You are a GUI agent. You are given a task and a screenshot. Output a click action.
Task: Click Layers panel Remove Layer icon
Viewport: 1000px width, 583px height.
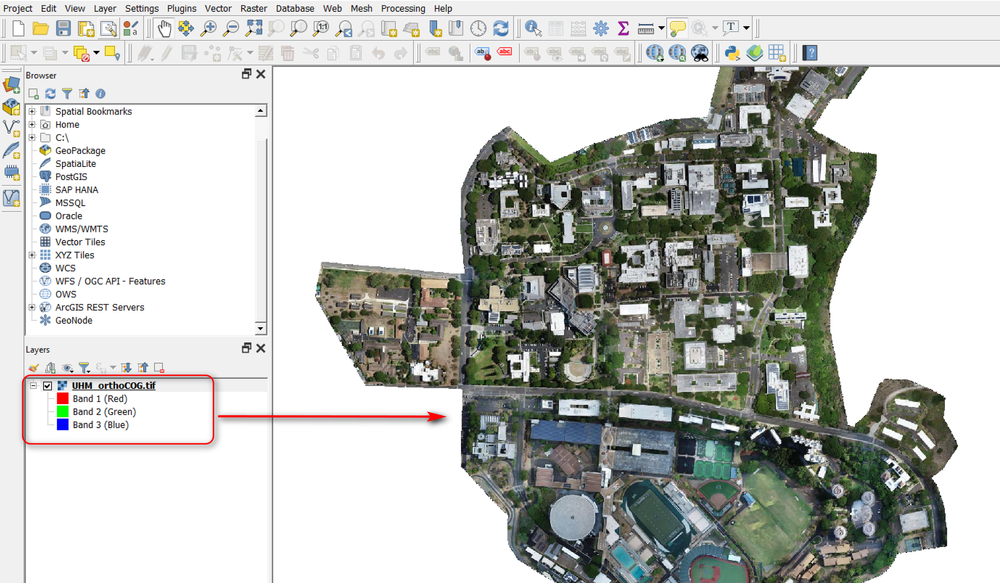click(x=159, y=368)
